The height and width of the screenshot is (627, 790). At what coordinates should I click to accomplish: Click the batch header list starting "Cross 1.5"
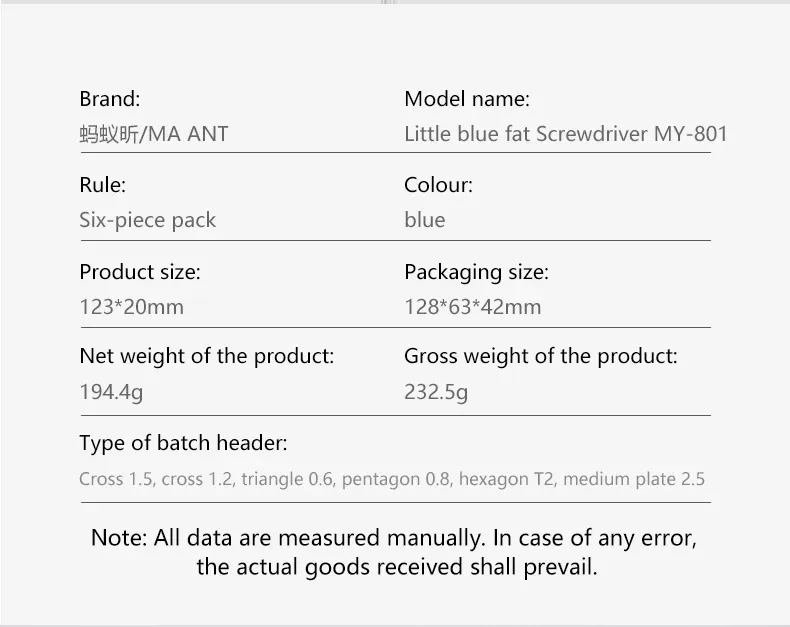392,479
